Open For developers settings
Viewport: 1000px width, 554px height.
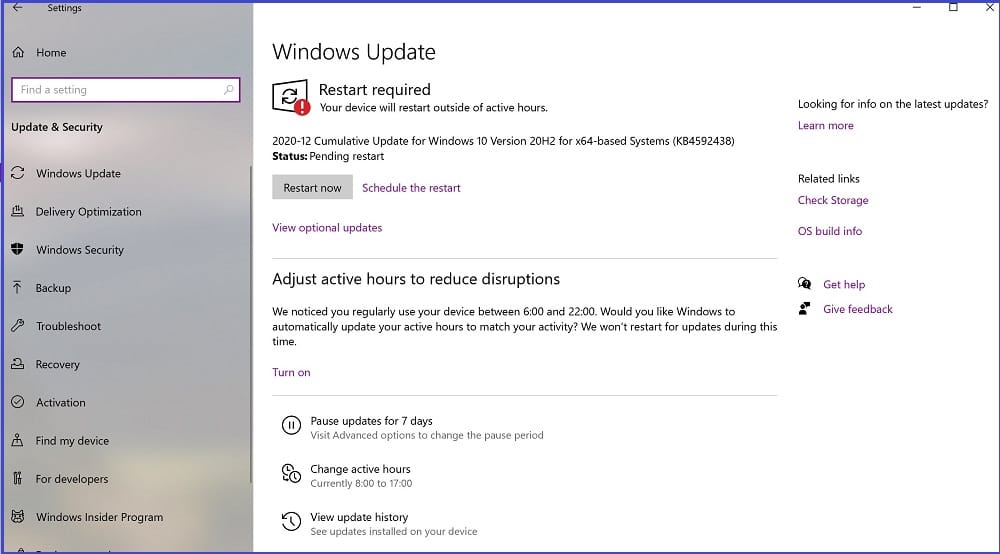pos(72,479)
